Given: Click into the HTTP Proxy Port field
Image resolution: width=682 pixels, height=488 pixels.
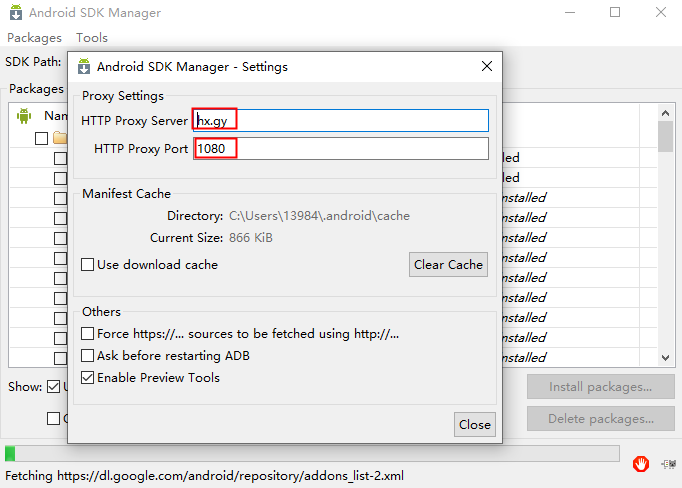Looking at the screenshot, I should point(341,149).
